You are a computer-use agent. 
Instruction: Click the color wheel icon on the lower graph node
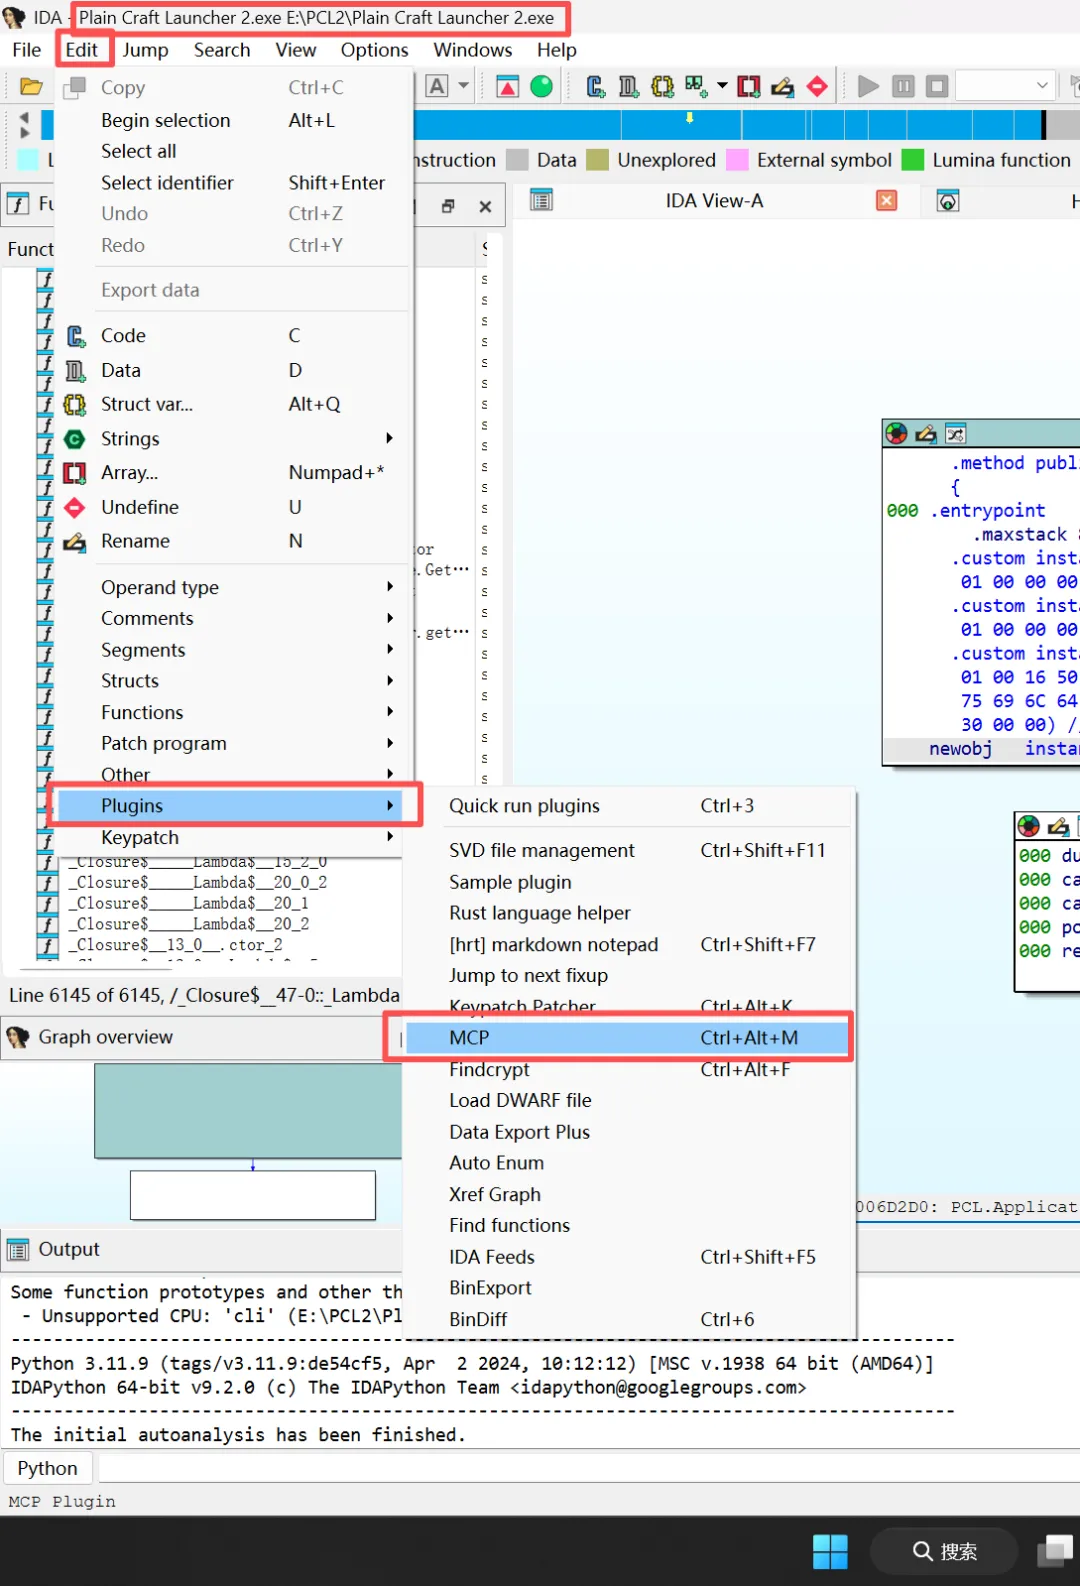coord(1029,826)
